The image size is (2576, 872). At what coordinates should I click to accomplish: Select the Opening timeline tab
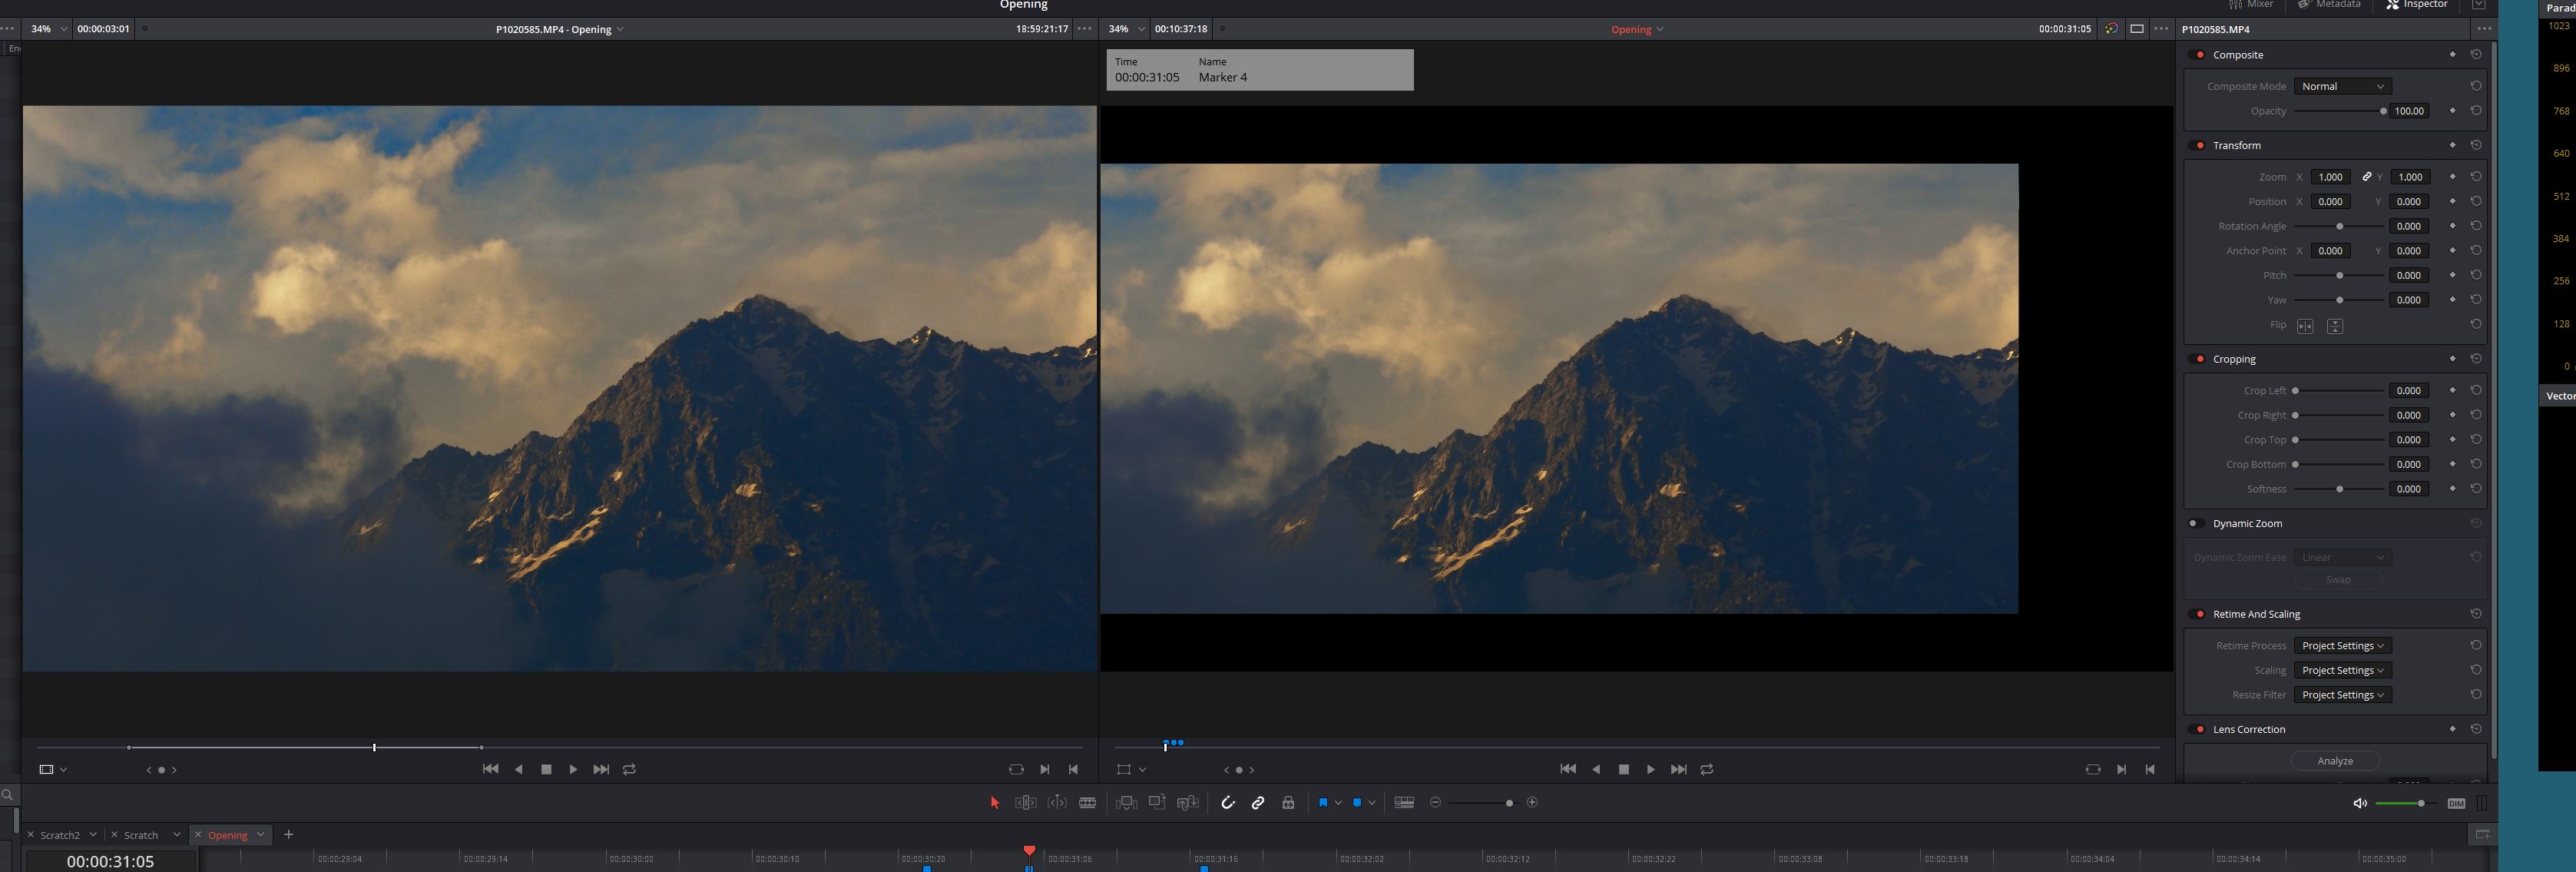228,836
